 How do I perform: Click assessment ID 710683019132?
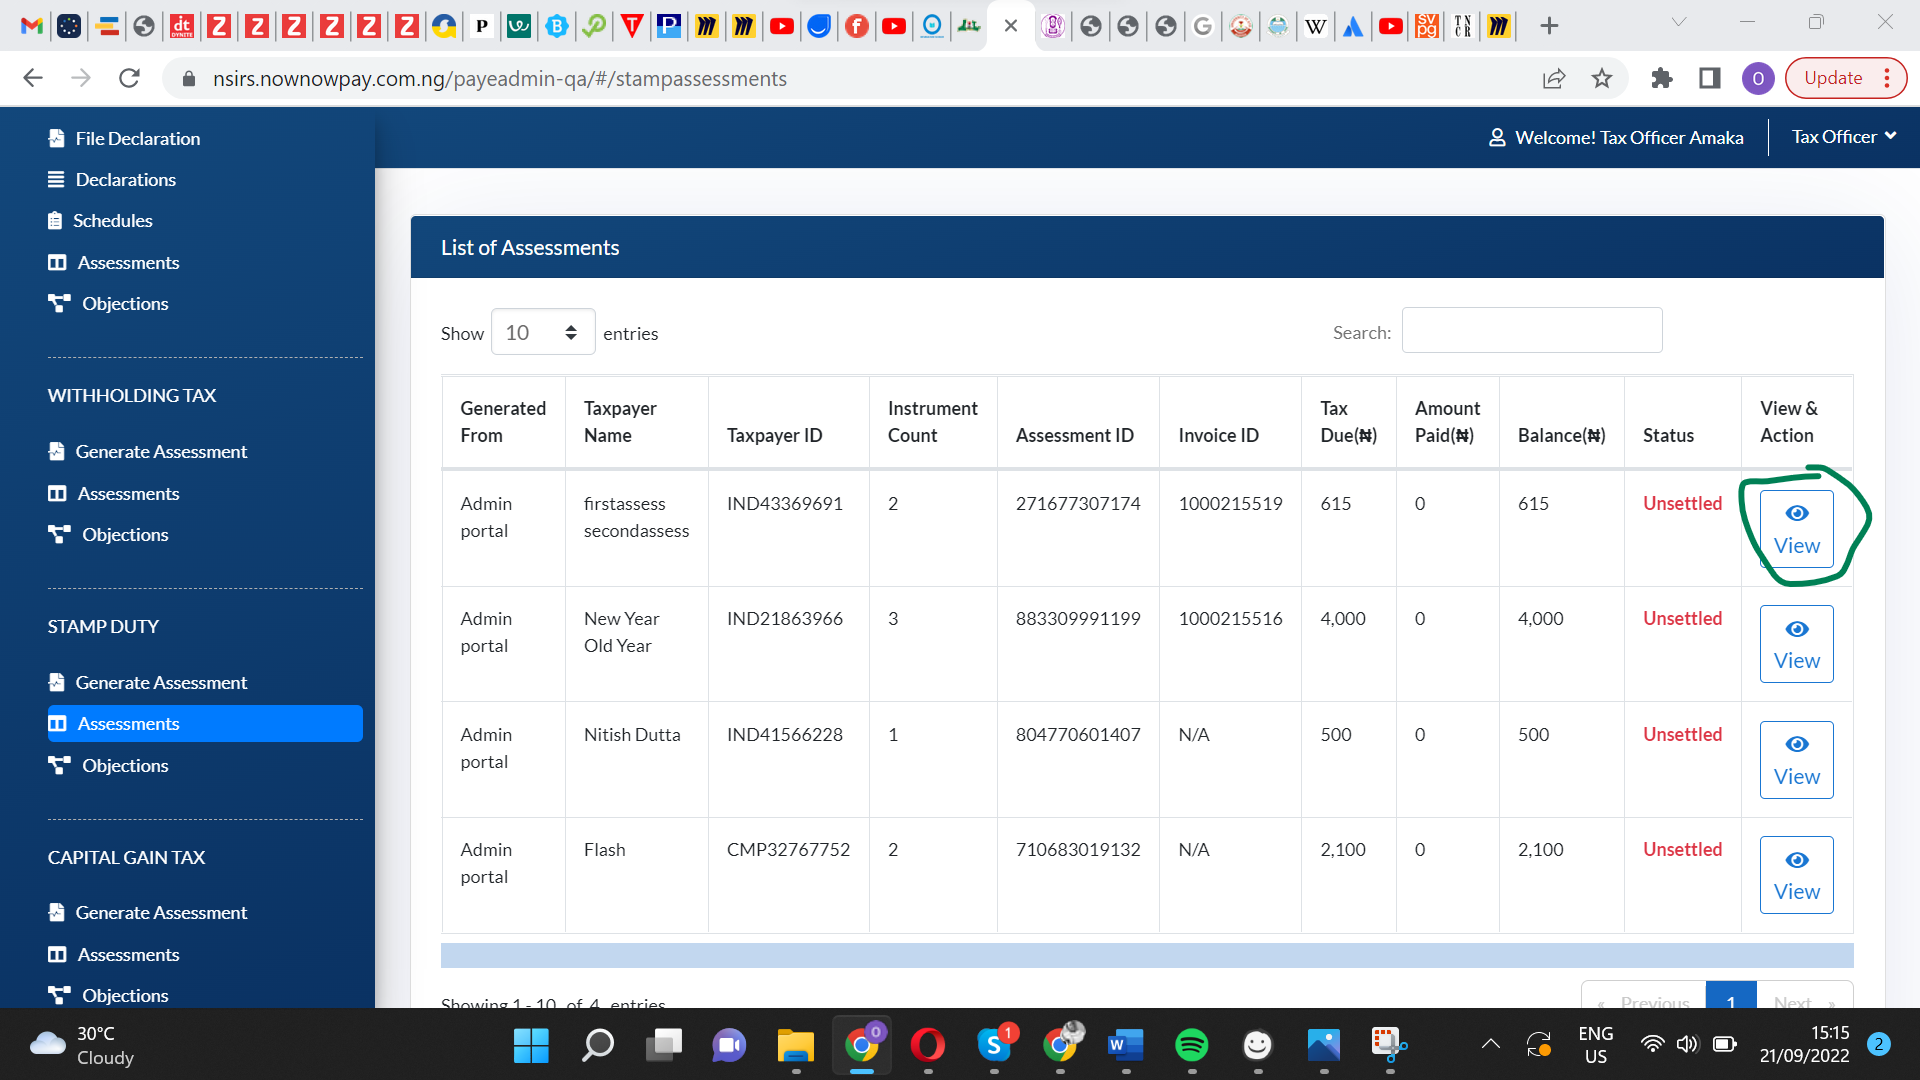(1078, 849)
